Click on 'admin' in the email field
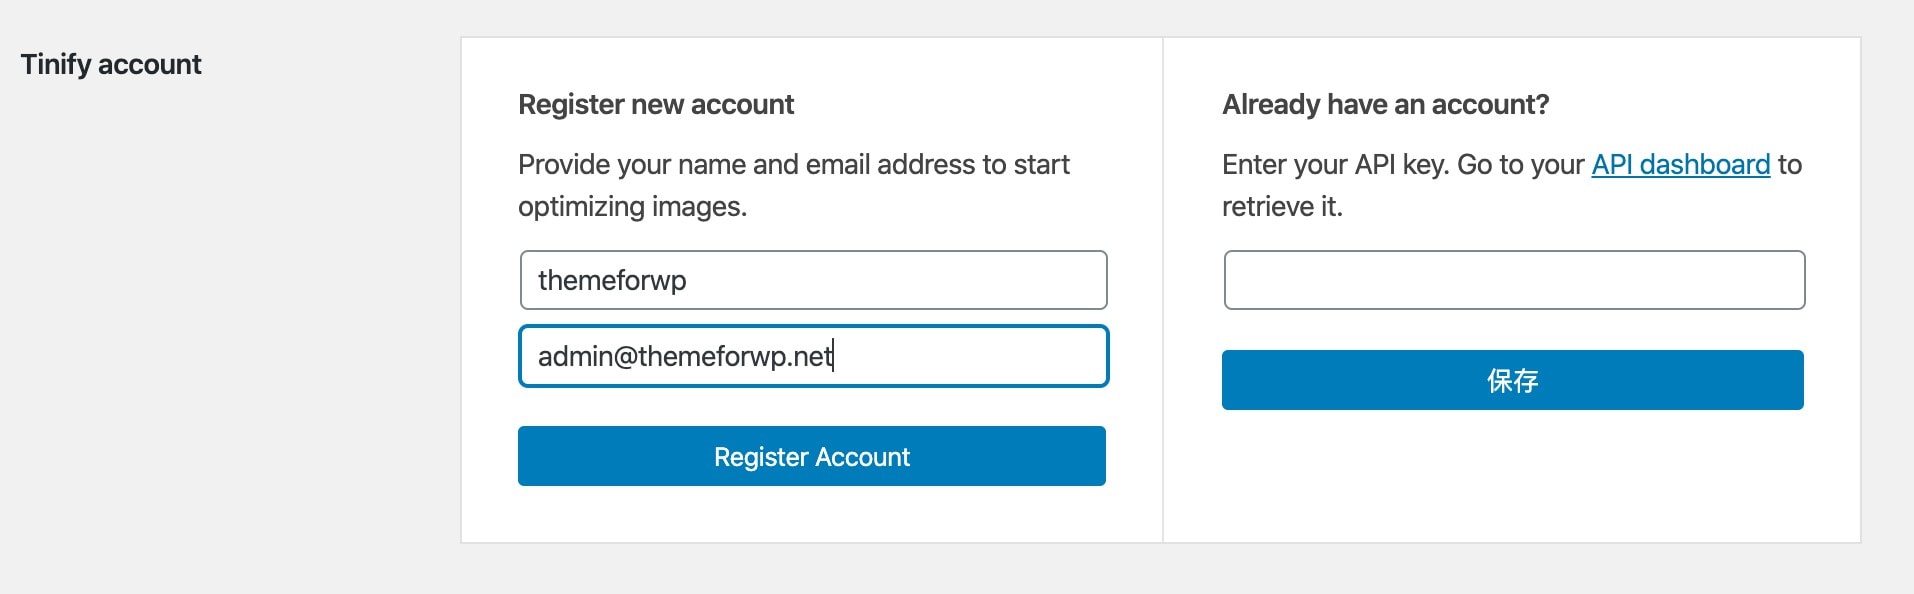Screen dimensions: 1914x594 pos(575,356)
